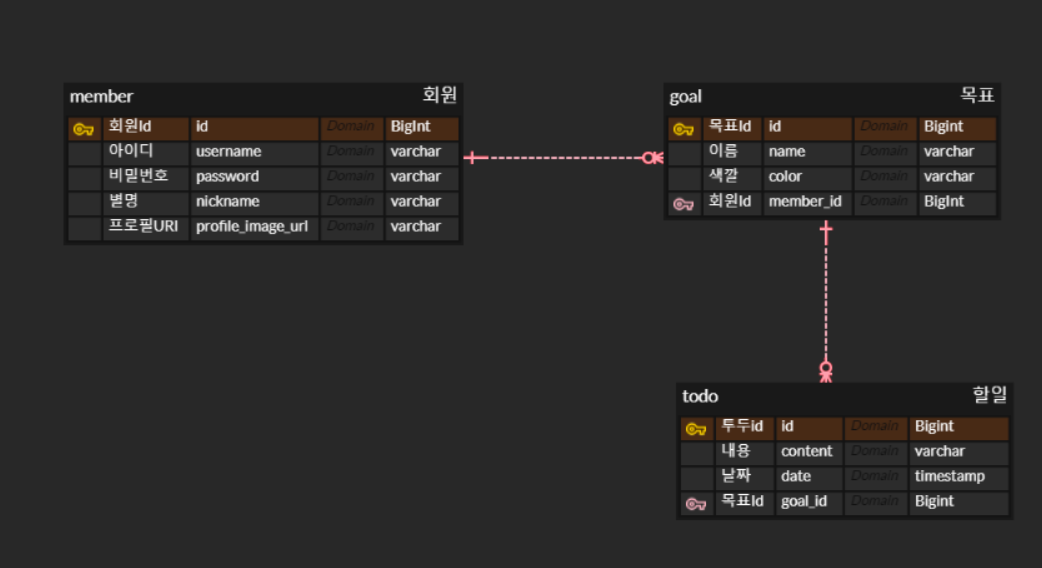Click the 내용 logical name cell
This screenshot has width=1042, height=568.
[744, 452]
